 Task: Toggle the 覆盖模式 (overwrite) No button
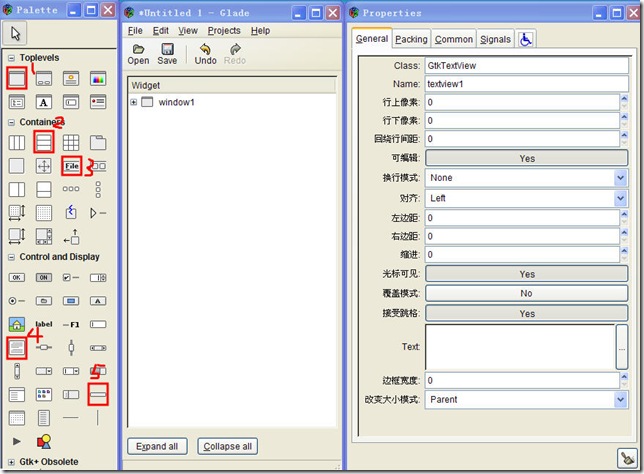(526, 294)
